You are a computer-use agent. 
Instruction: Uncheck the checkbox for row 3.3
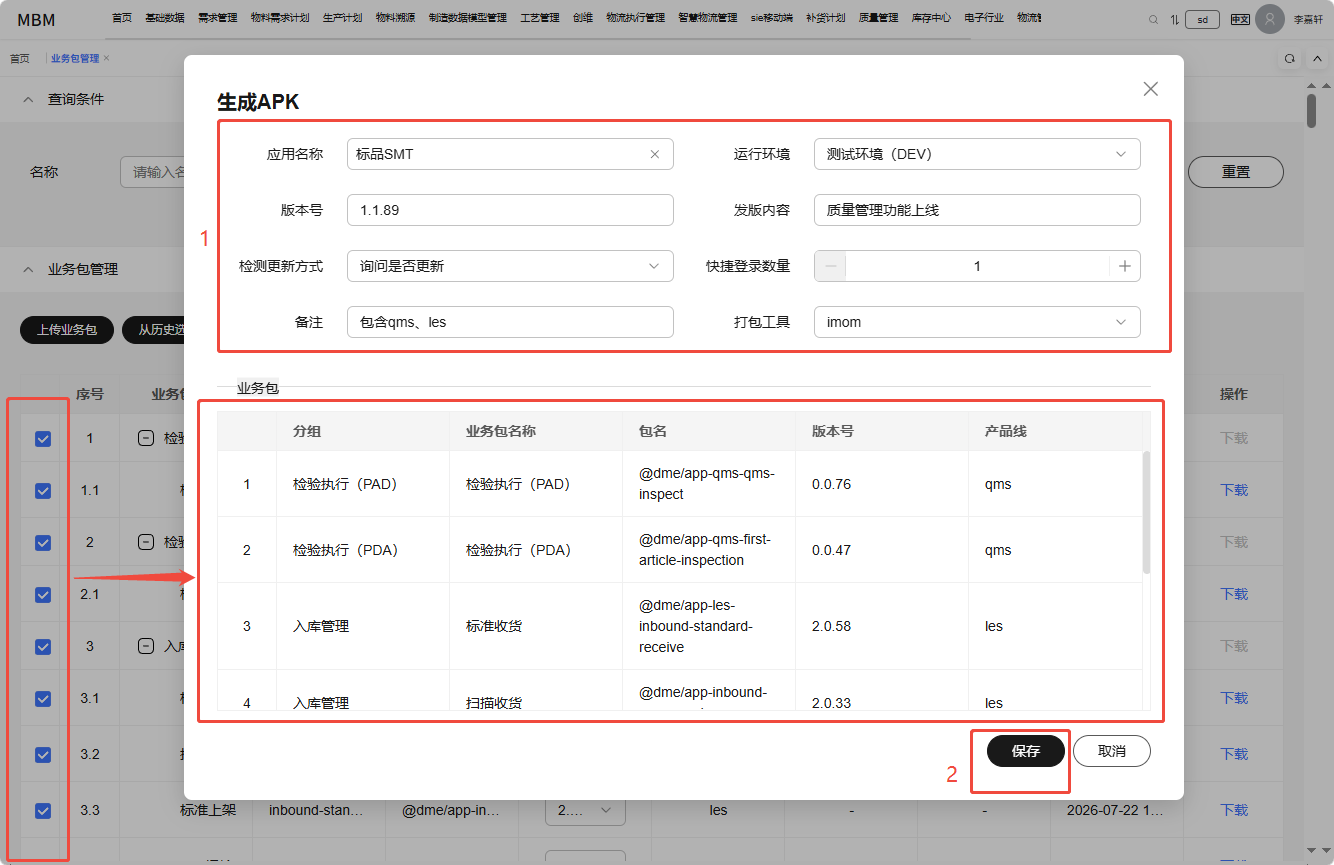pos(43,811)
